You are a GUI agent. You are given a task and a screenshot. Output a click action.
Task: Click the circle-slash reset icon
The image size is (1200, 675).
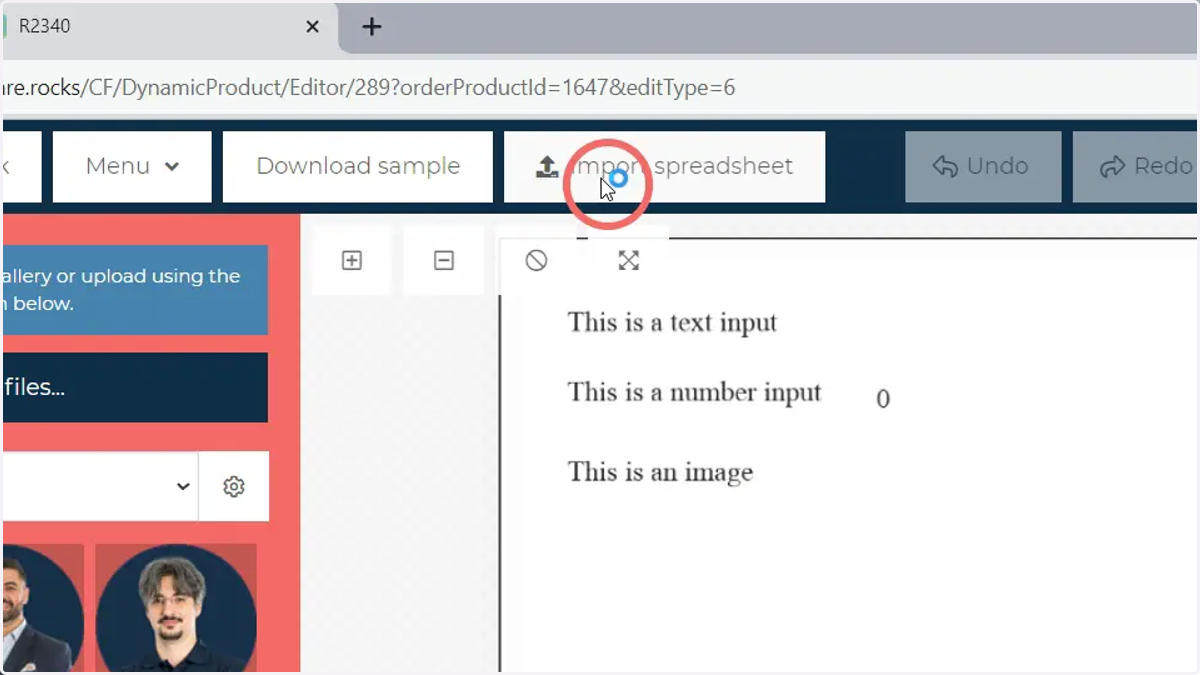tap(537, 261)
